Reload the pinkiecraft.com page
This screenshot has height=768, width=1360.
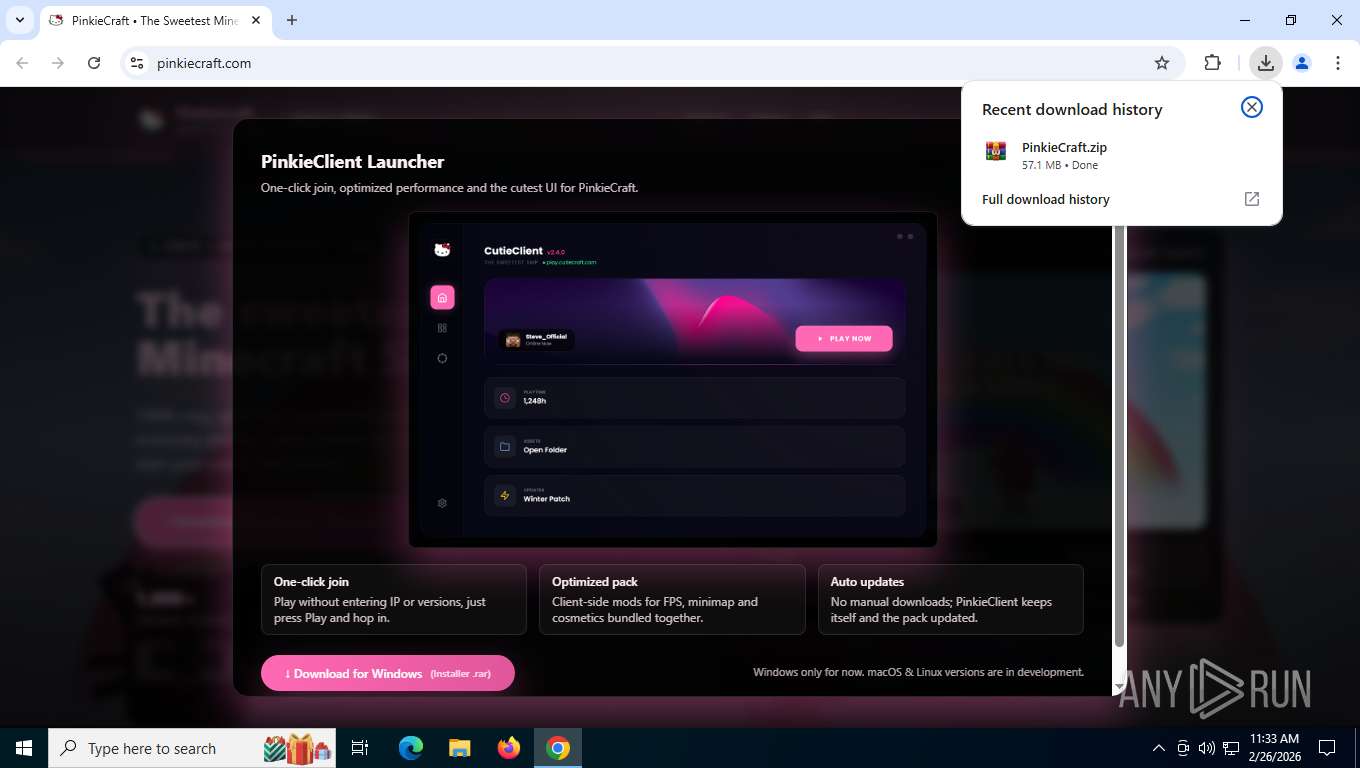click(x=94, y=63)
